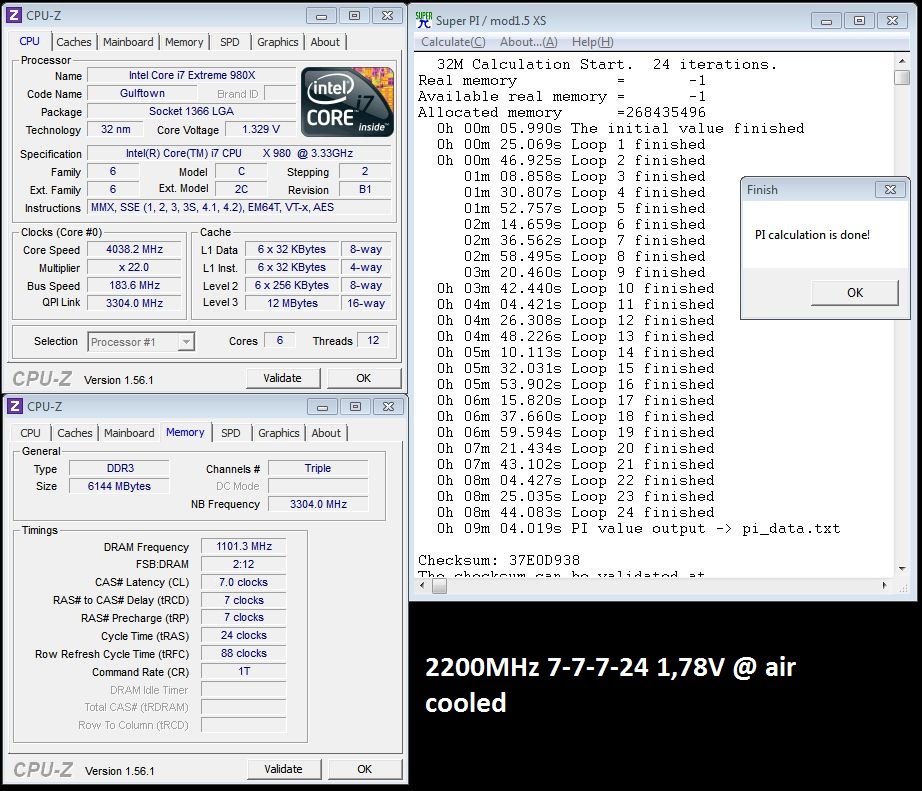This screenshot has height=791, width=922.
Task: Select SPD tab in bottom CPU-Z window
Action: pos(231,433)
